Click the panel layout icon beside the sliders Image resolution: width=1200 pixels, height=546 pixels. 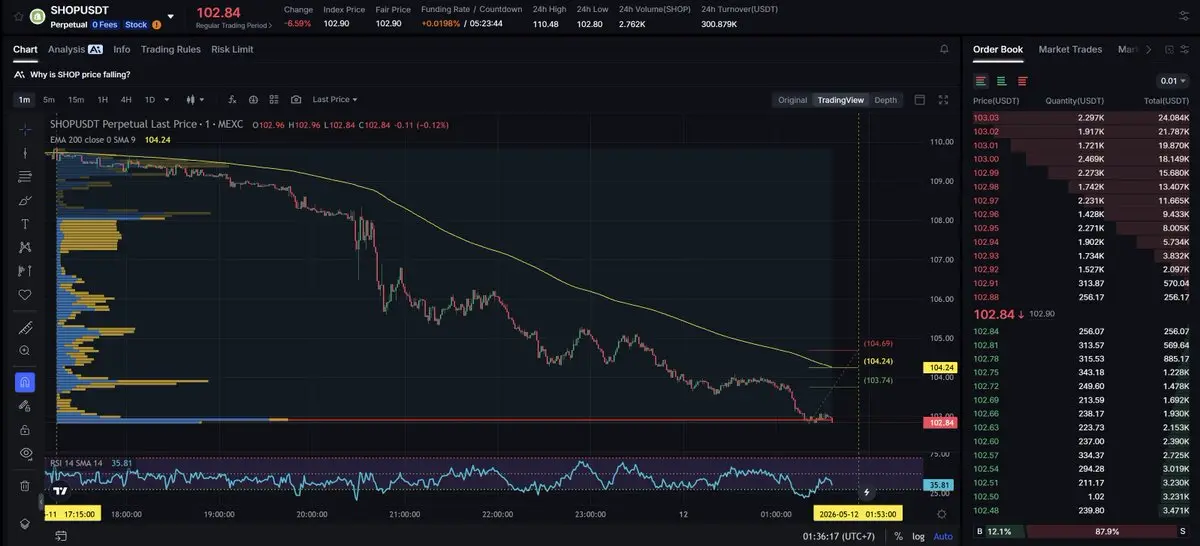1167,49
